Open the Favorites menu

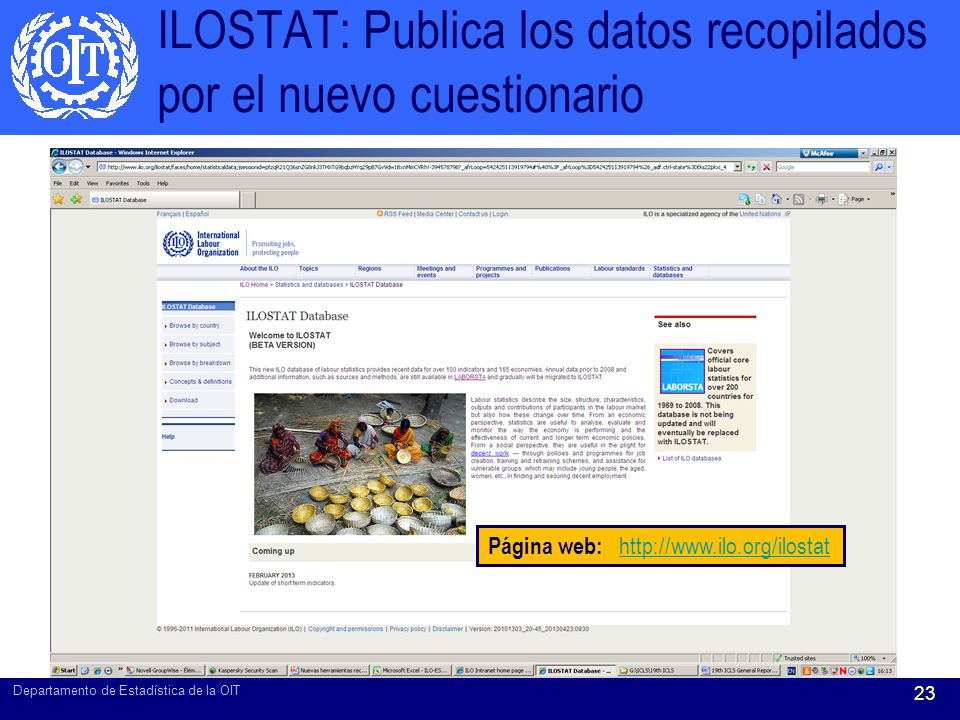tap(117, 183)
